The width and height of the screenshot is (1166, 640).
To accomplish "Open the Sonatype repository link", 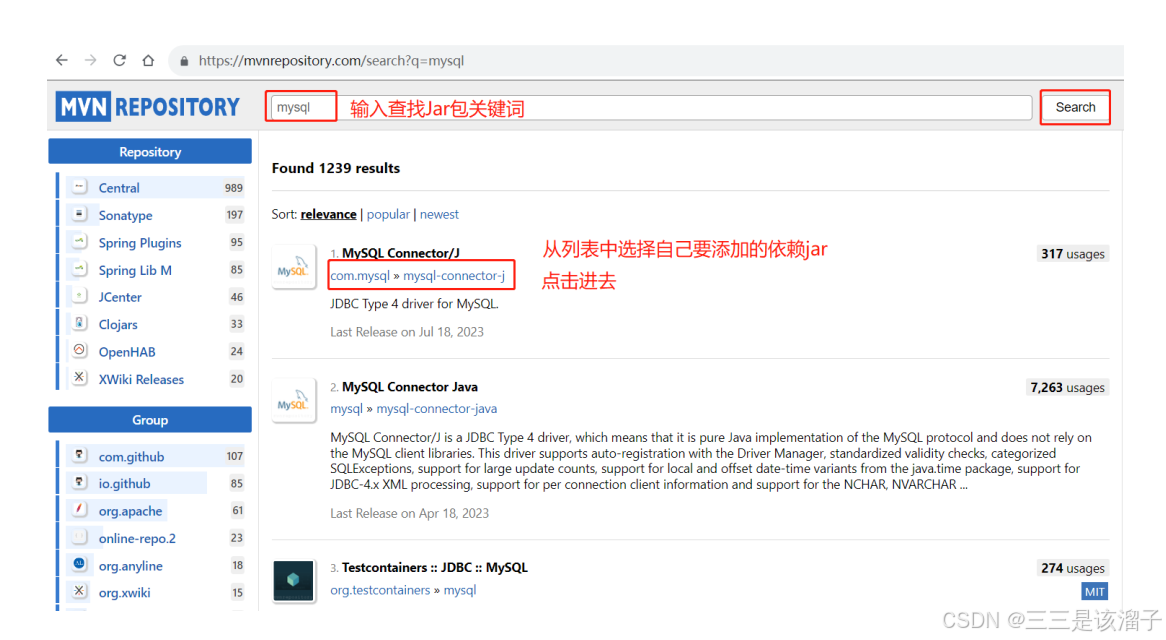I will coord(126,216).
